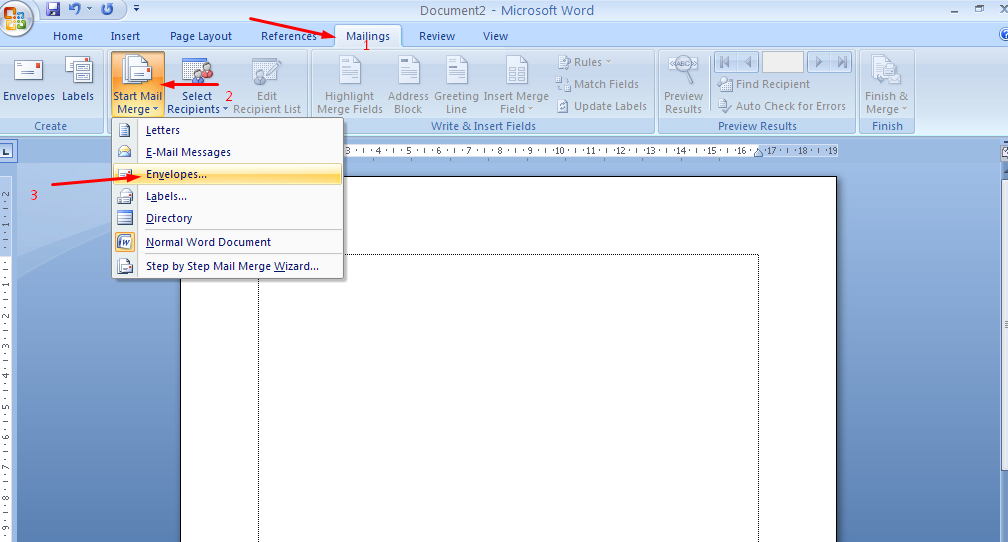Image resolution: width=1008 pixels, height=542 pixels.
Task: Click the E-Mail Messages envelope icon
Action: coord(125,152)
